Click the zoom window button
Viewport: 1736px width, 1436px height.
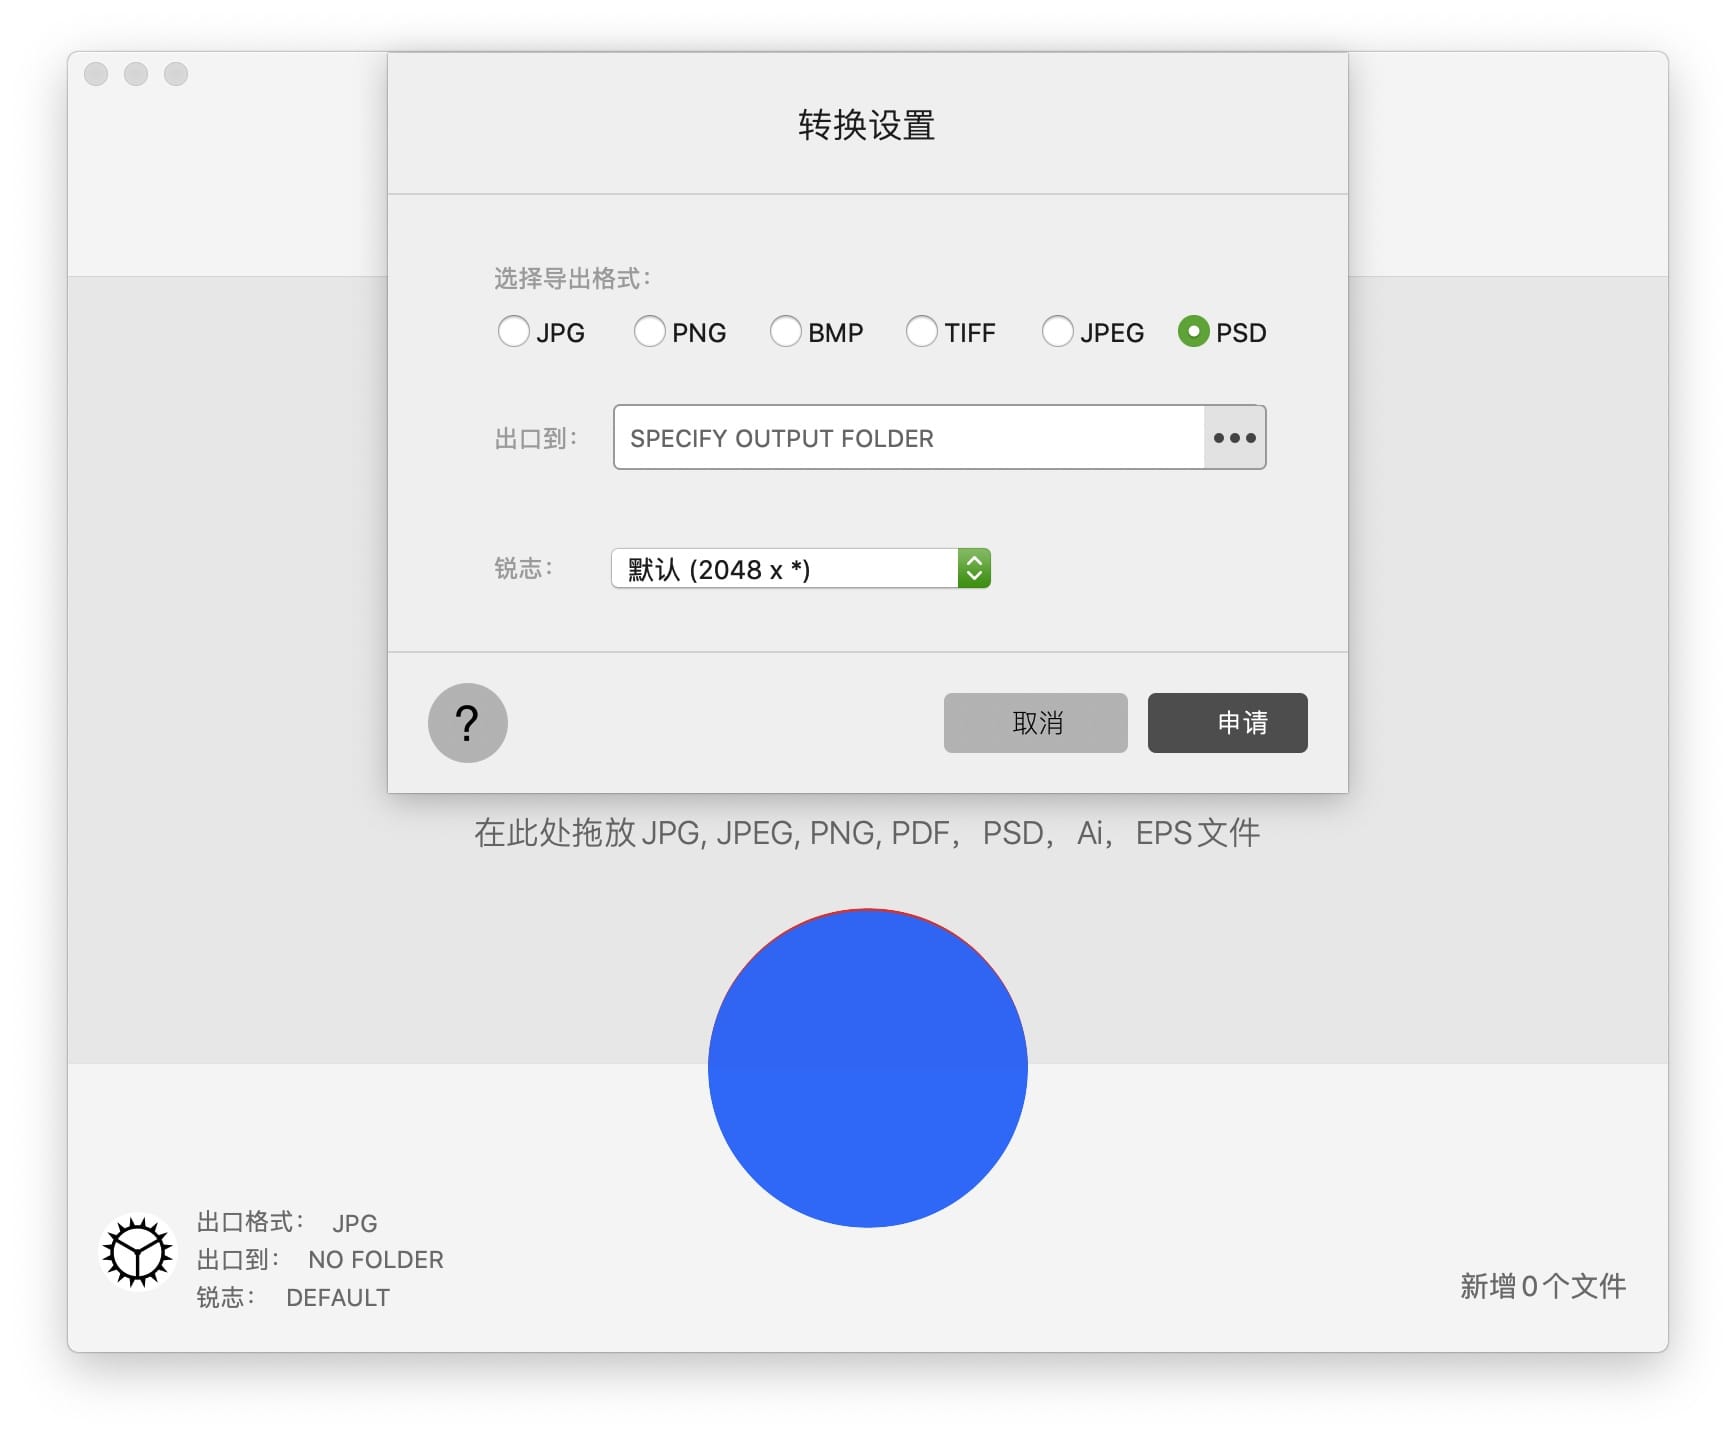point(176,74)
